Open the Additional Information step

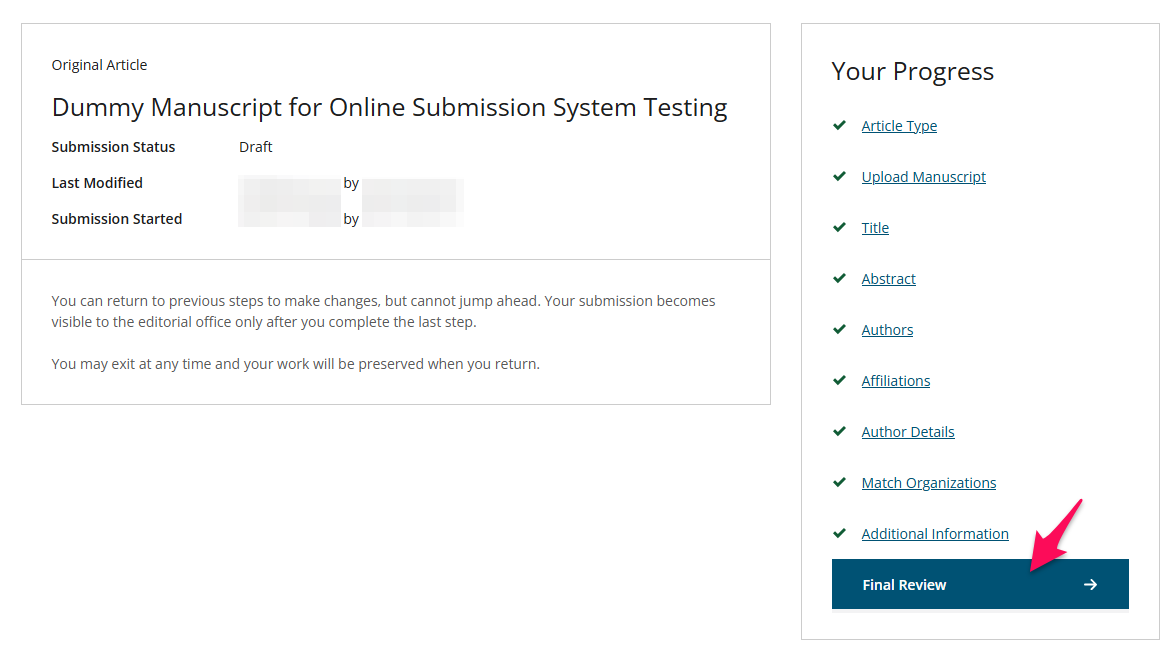(x=935, y=534)
